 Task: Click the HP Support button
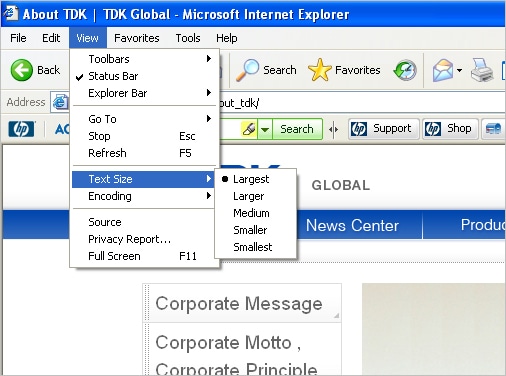384,129
